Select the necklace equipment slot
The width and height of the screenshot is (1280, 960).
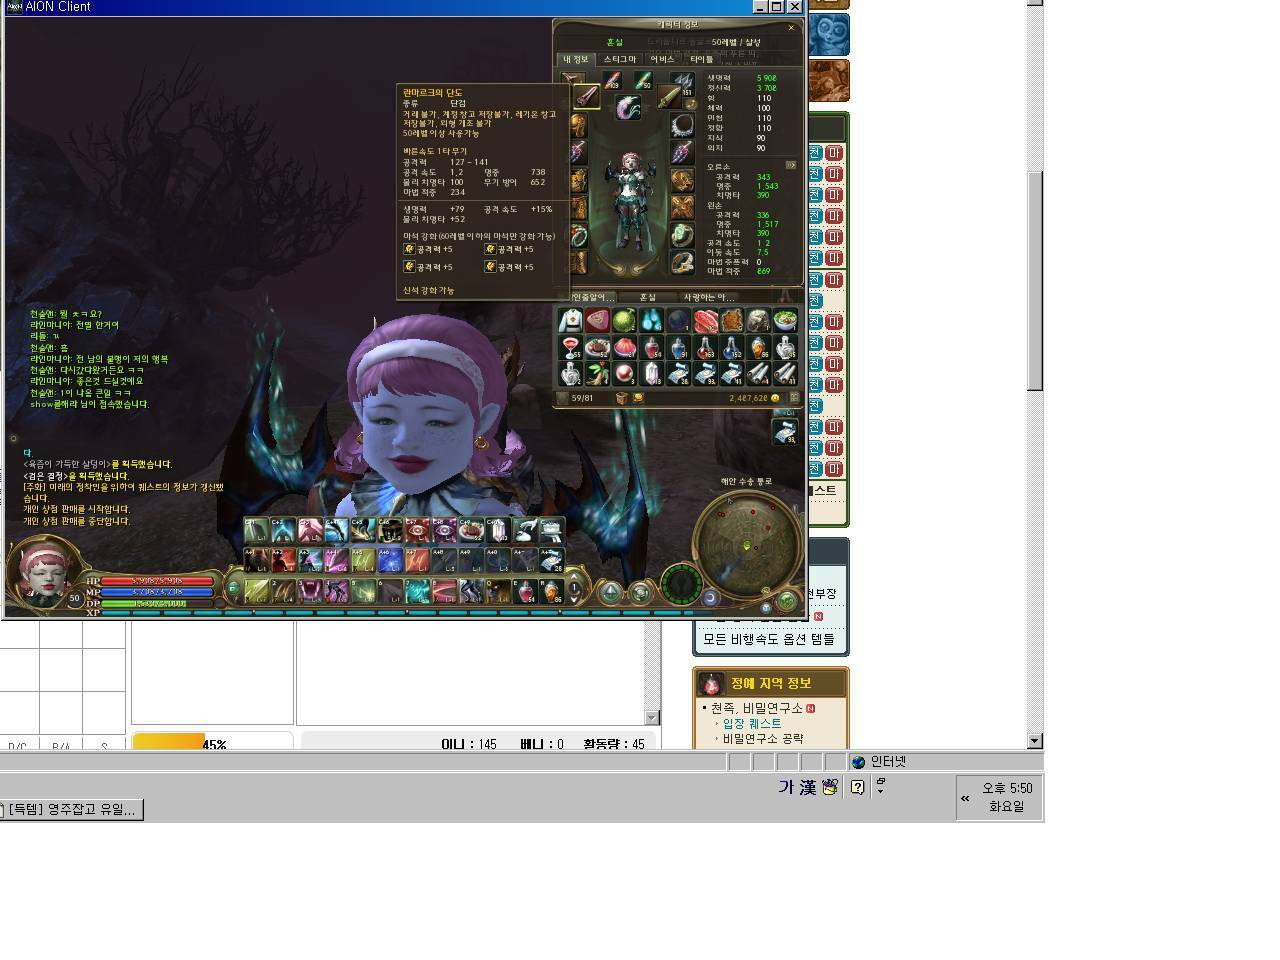[x=682, y=125]
